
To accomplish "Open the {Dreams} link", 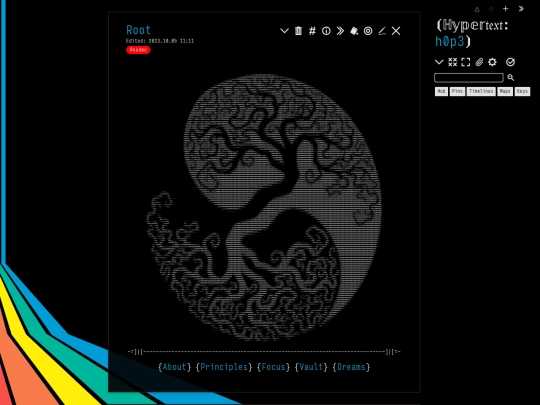I will coord(351,367).
